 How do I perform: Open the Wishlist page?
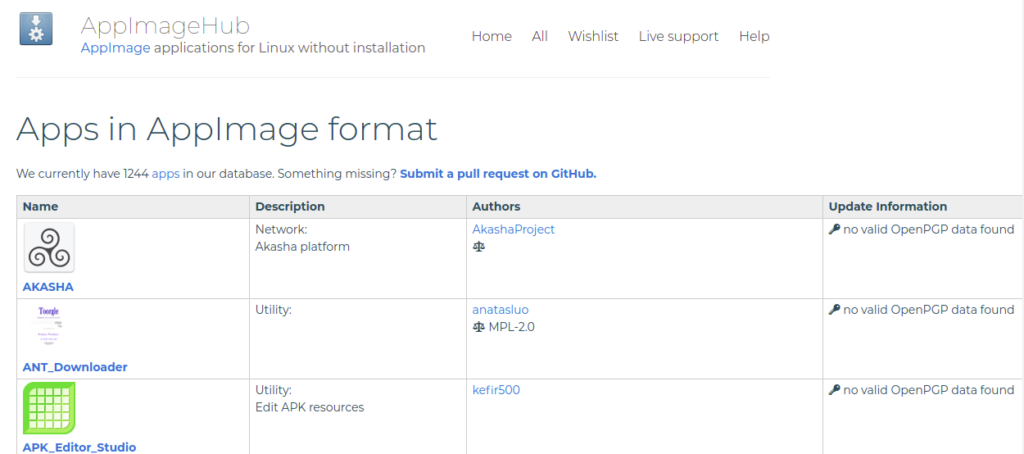(x=593, y=36)
